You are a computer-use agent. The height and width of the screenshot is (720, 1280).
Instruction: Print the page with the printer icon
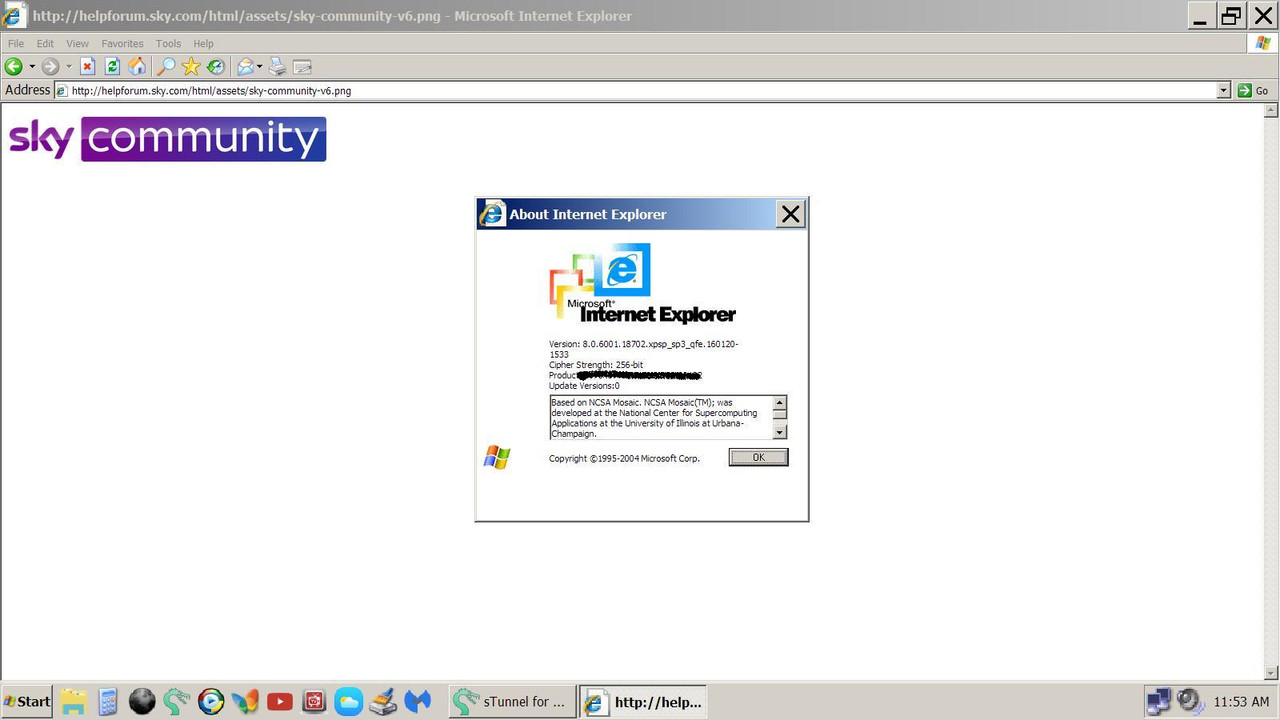pos(278,67)
